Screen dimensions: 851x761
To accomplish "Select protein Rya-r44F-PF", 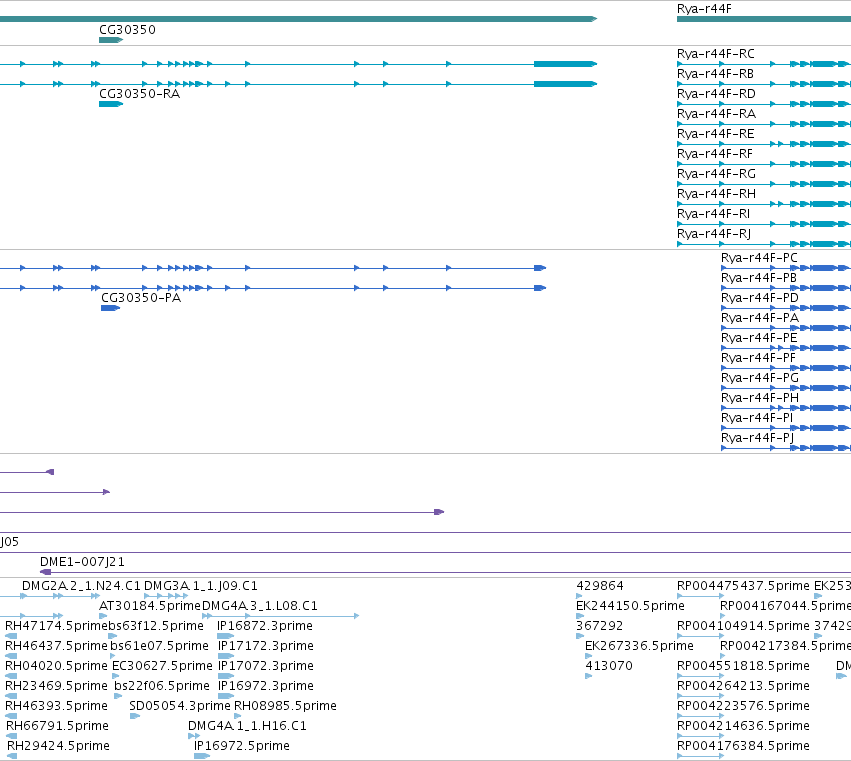I will [758, 358].
